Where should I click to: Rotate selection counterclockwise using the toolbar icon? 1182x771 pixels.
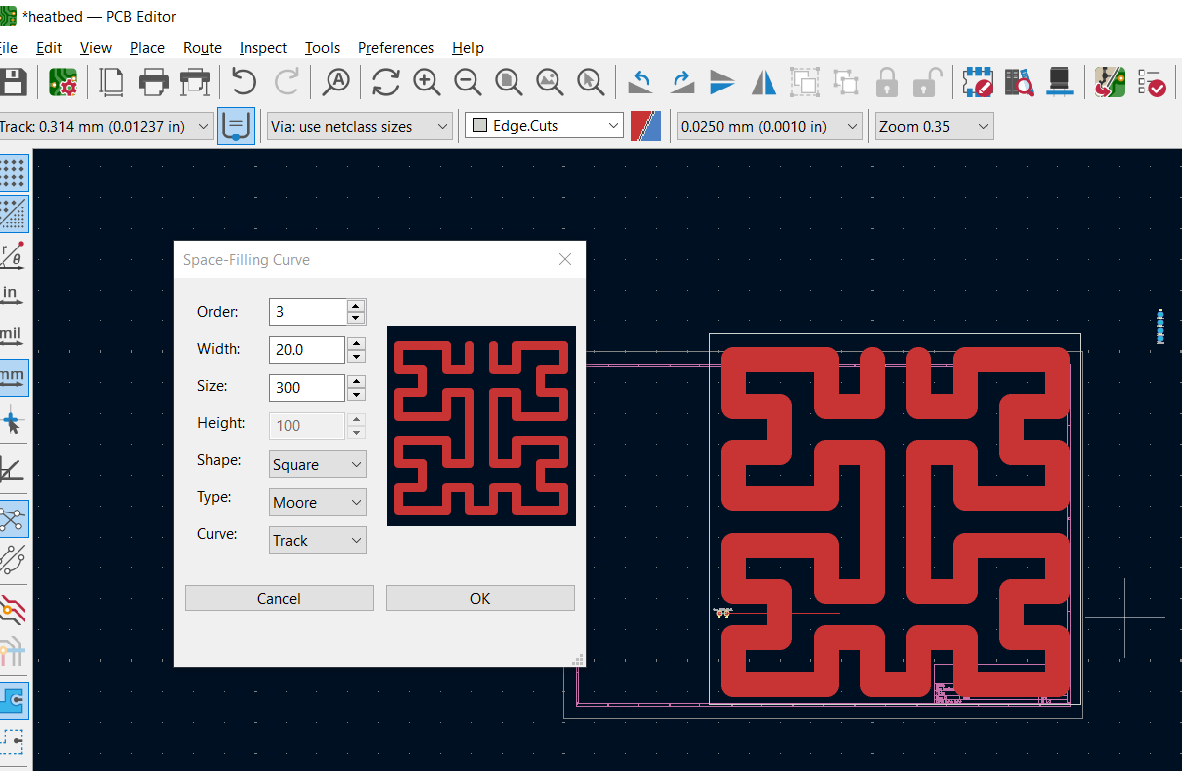640,82
